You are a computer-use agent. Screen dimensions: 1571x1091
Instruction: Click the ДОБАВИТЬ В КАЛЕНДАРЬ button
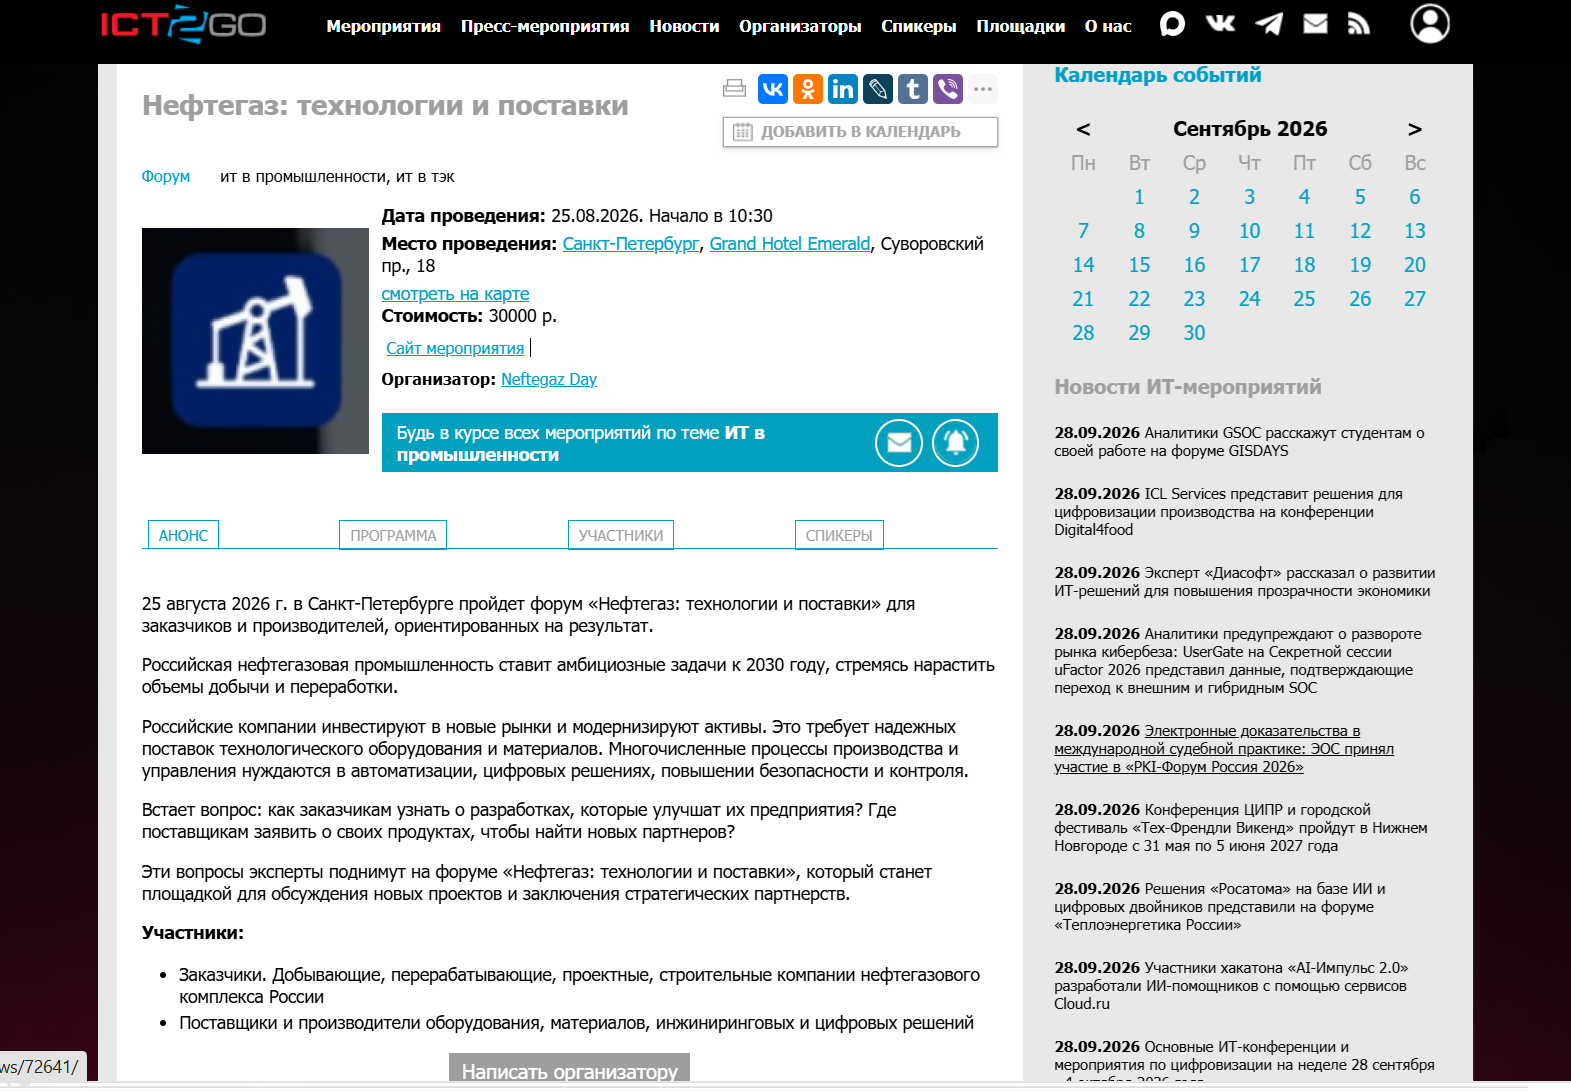click(x=860, y=132)
